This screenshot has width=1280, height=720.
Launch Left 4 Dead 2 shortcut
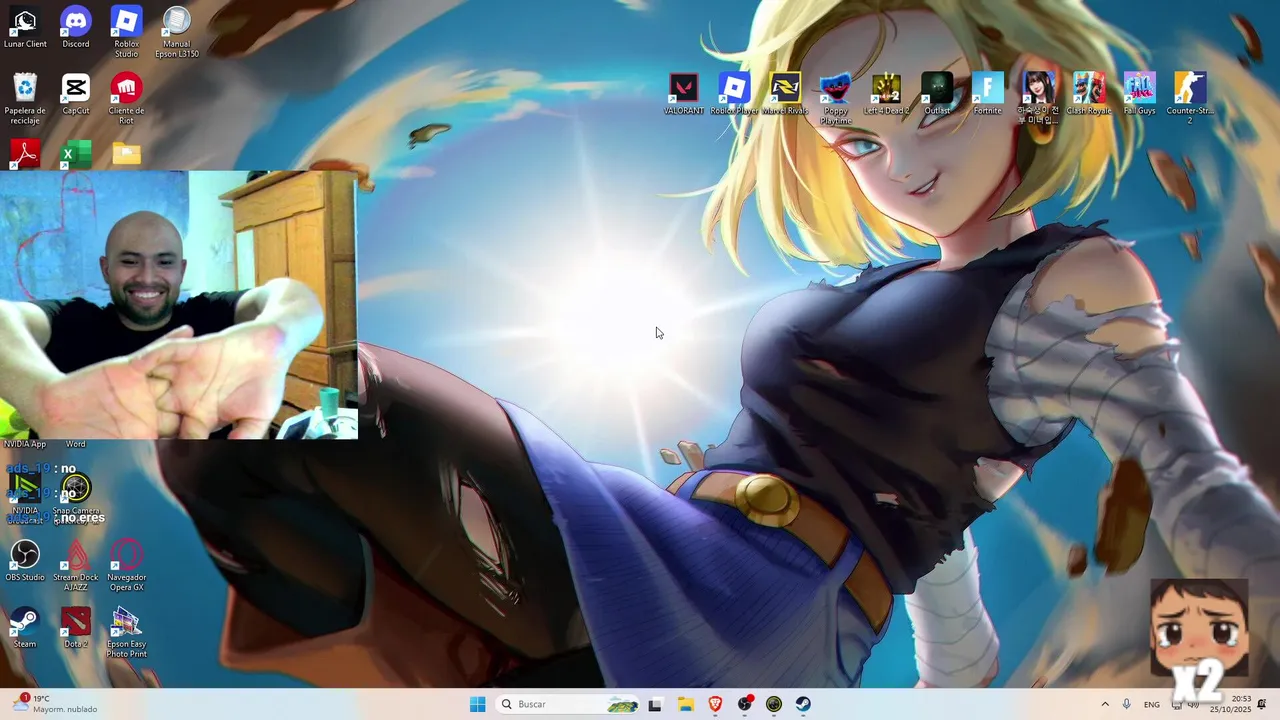886,94
